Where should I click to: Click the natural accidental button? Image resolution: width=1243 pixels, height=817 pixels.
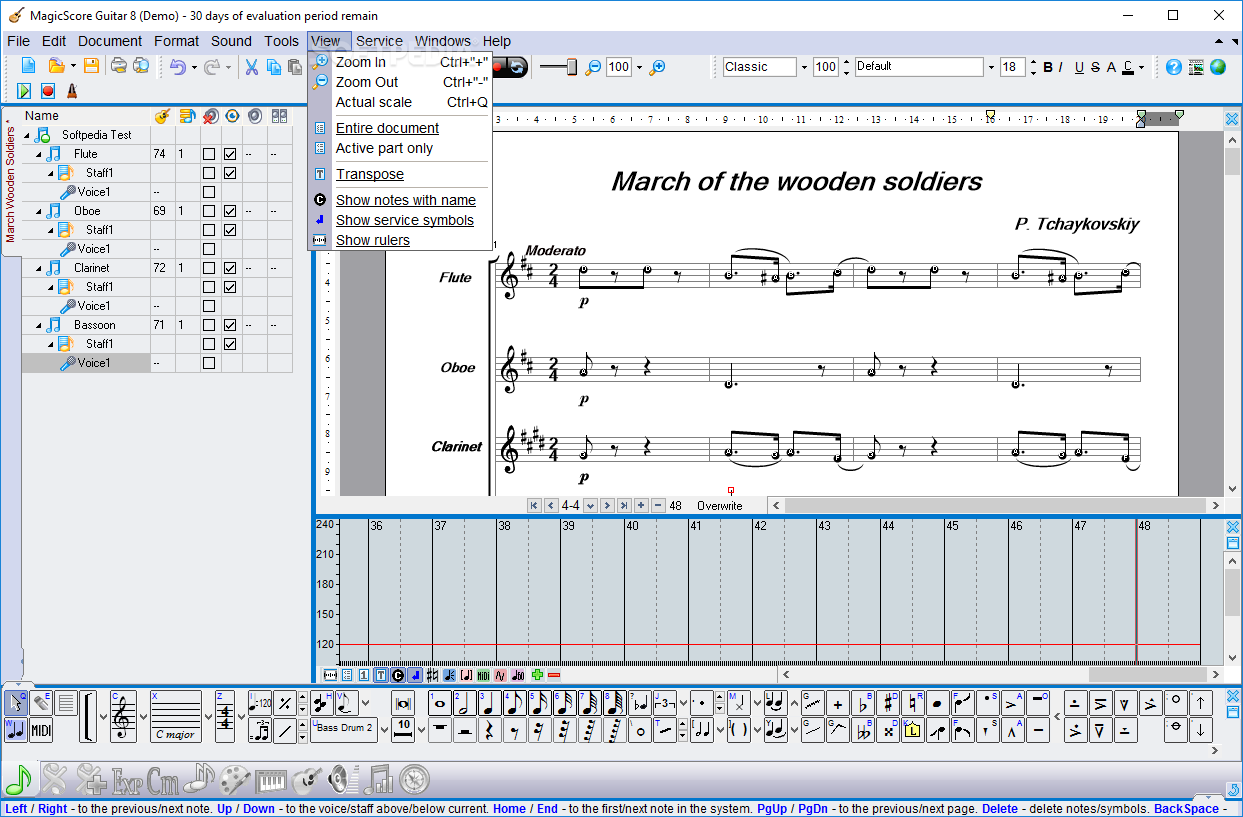point(913,703)
